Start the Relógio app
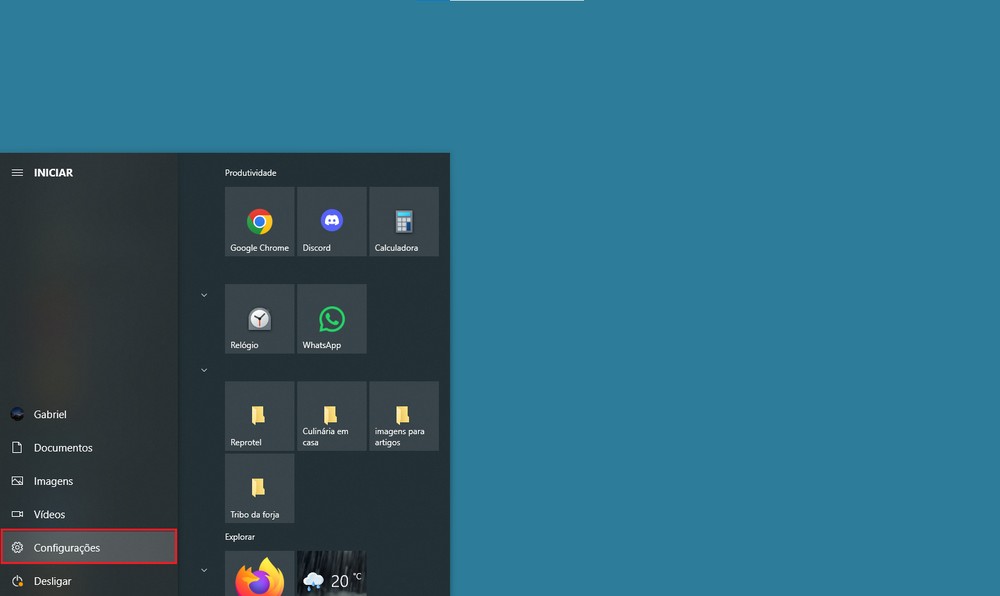This screenshot has height=596, width=1000. [259, 318]
